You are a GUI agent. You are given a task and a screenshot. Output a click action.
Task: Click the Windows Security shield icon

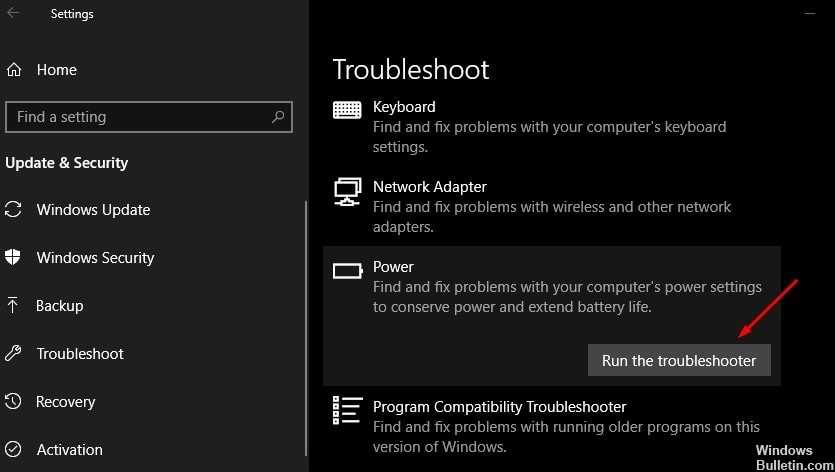(14, 258)
